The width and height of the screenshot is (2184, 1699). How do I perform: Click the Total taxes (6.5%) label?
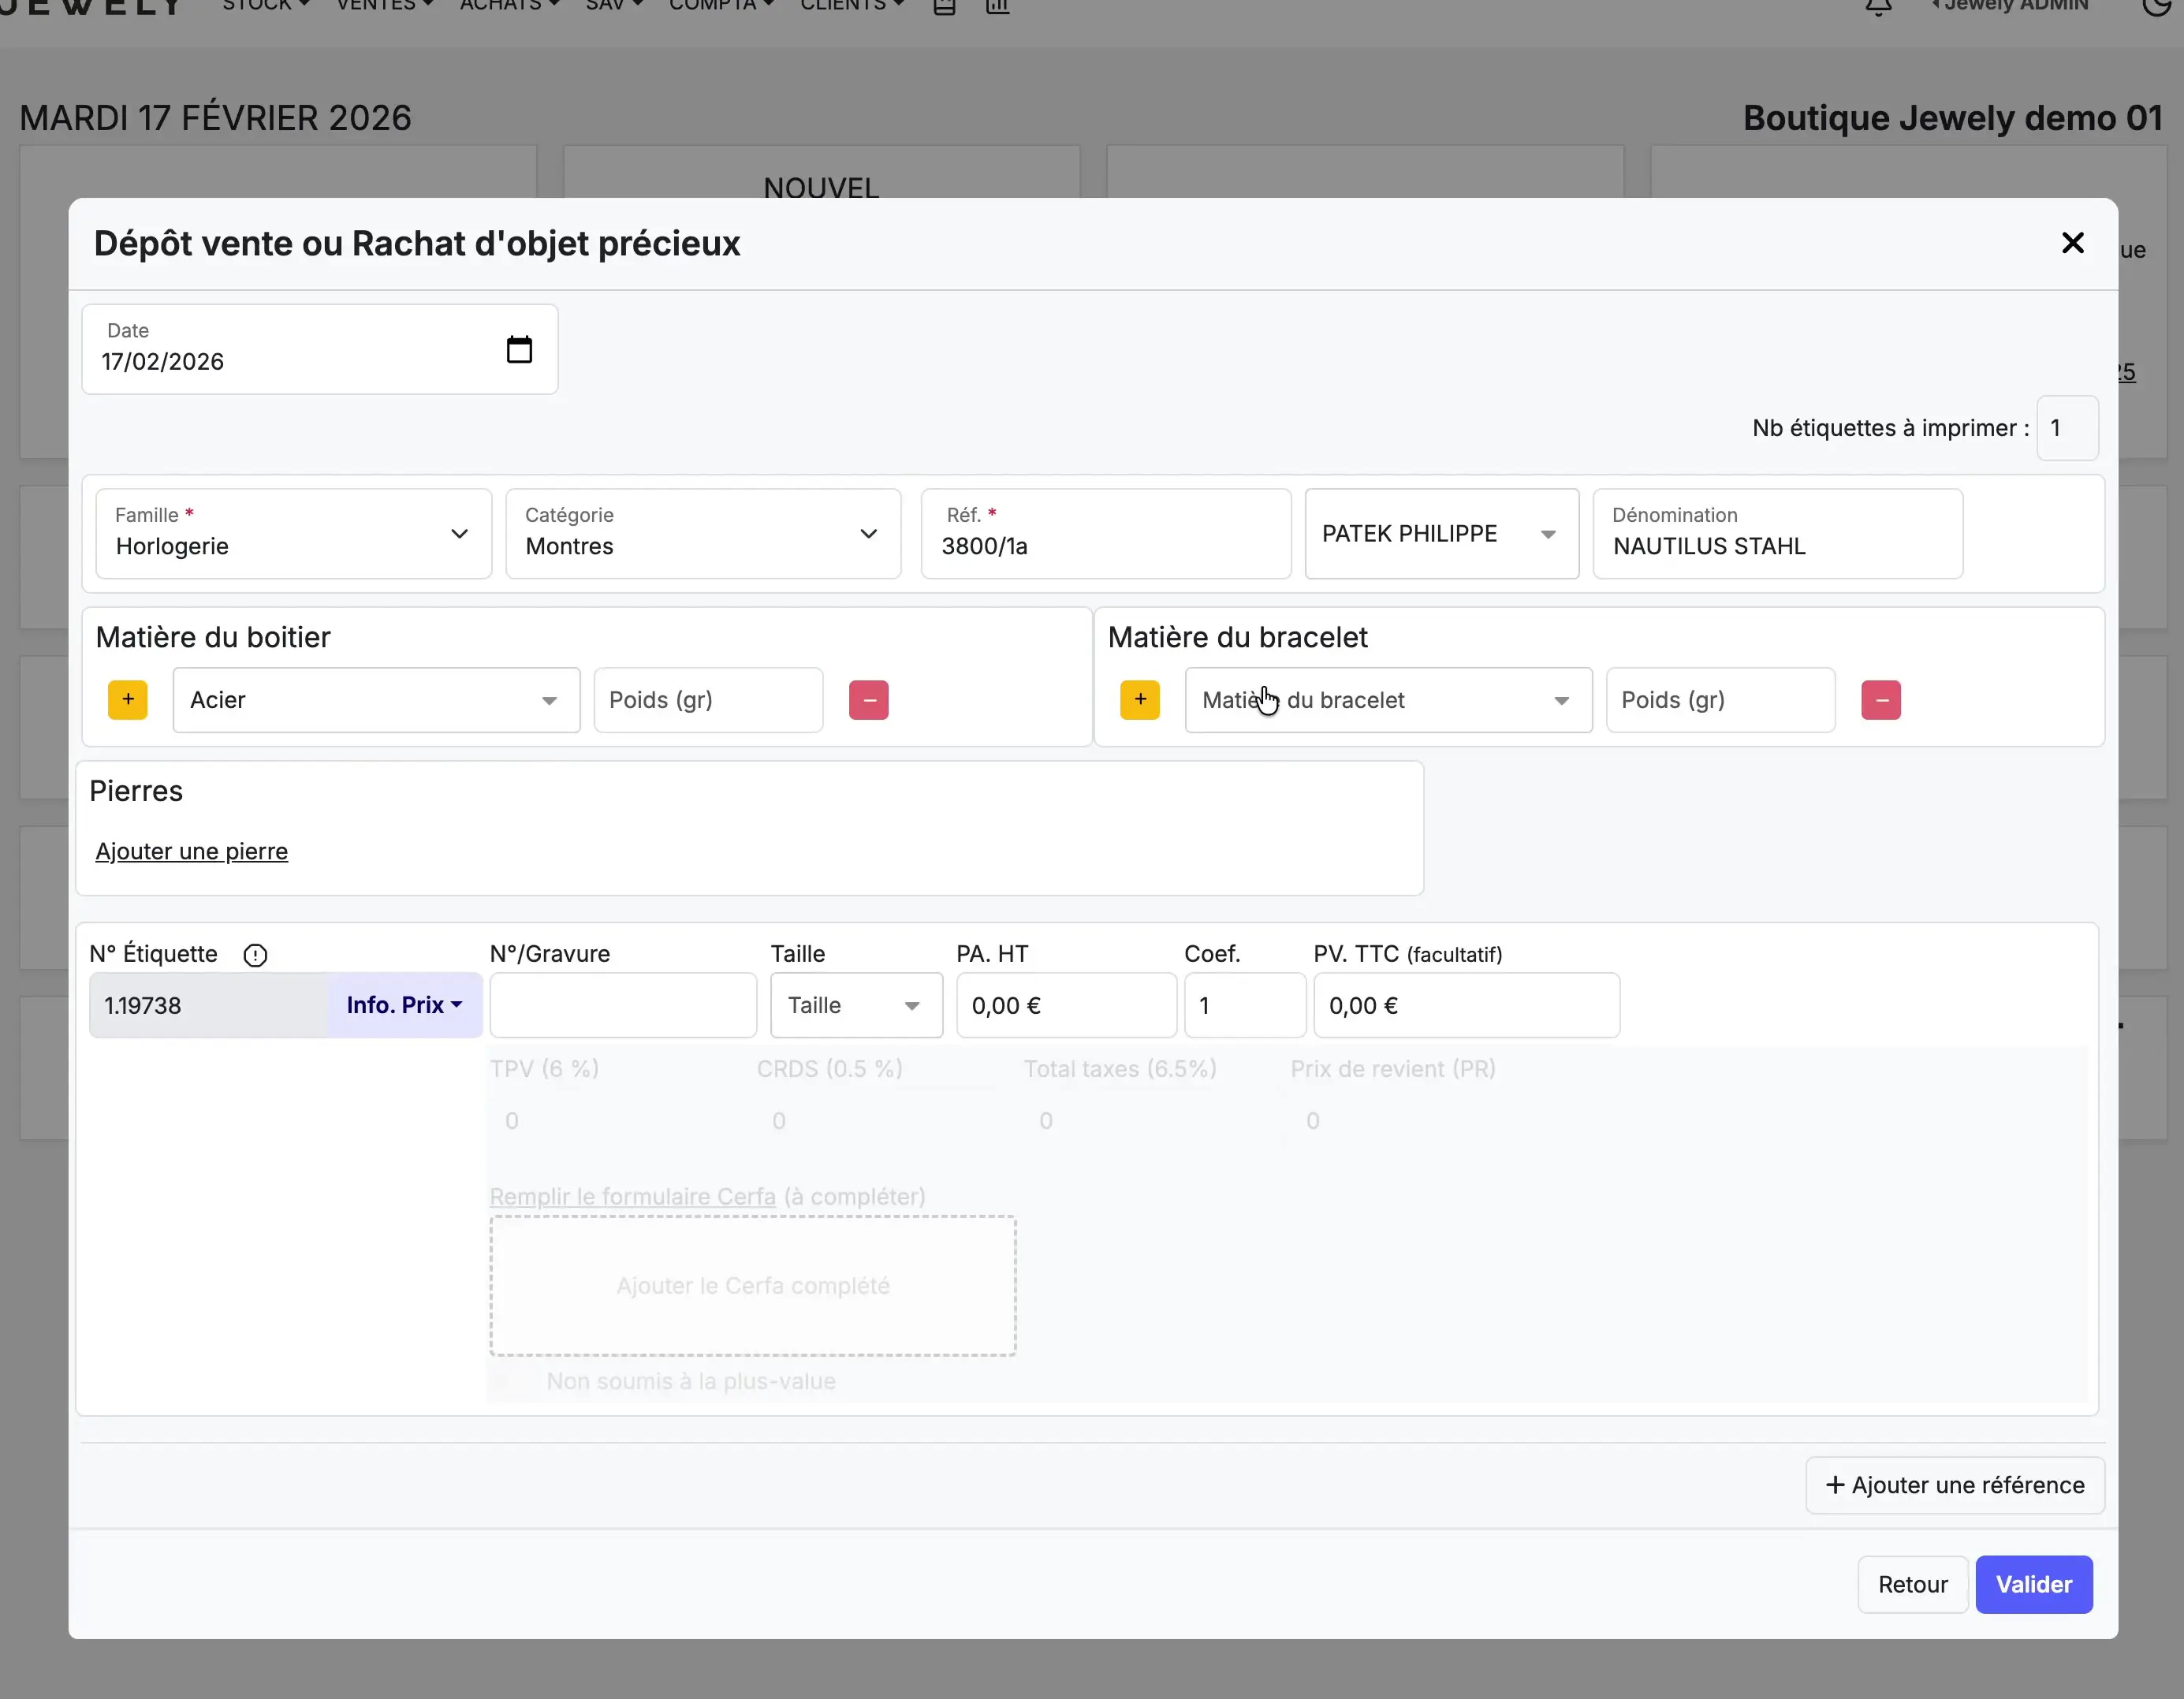tap(1120, 1069)
